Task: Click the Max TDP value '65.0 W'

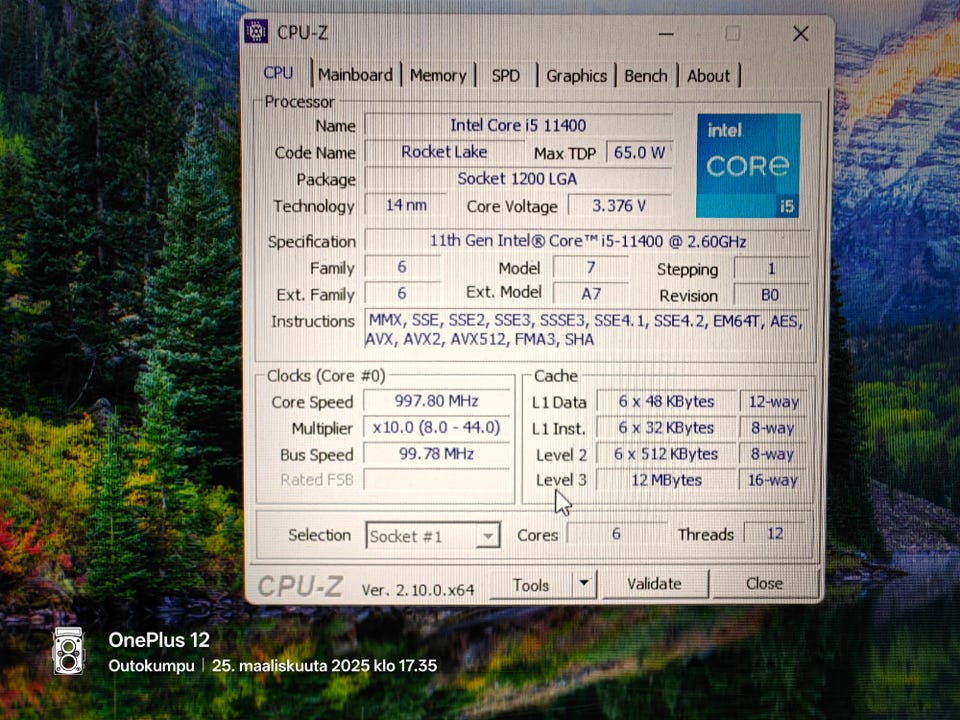Action: 639,152
